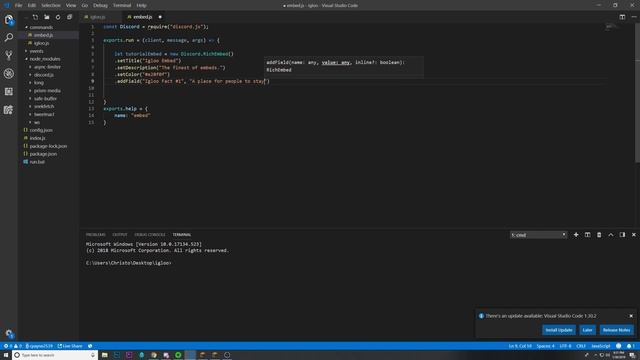The image size is (640, 360).
Task: Click the Spaces: 4 indentation indicator
Action: click(545, 346)
